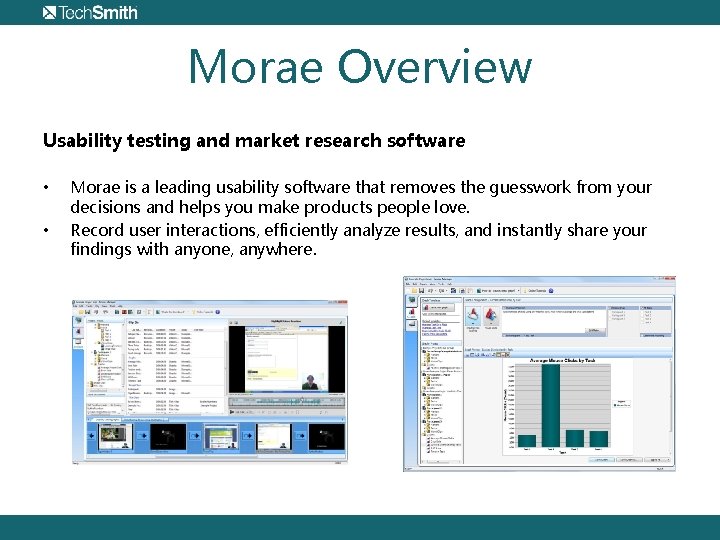This screenshot has width=720, height=540.
Task: Select the top monitor icon tab in right window sidebar
Action: tap(412, 300)
